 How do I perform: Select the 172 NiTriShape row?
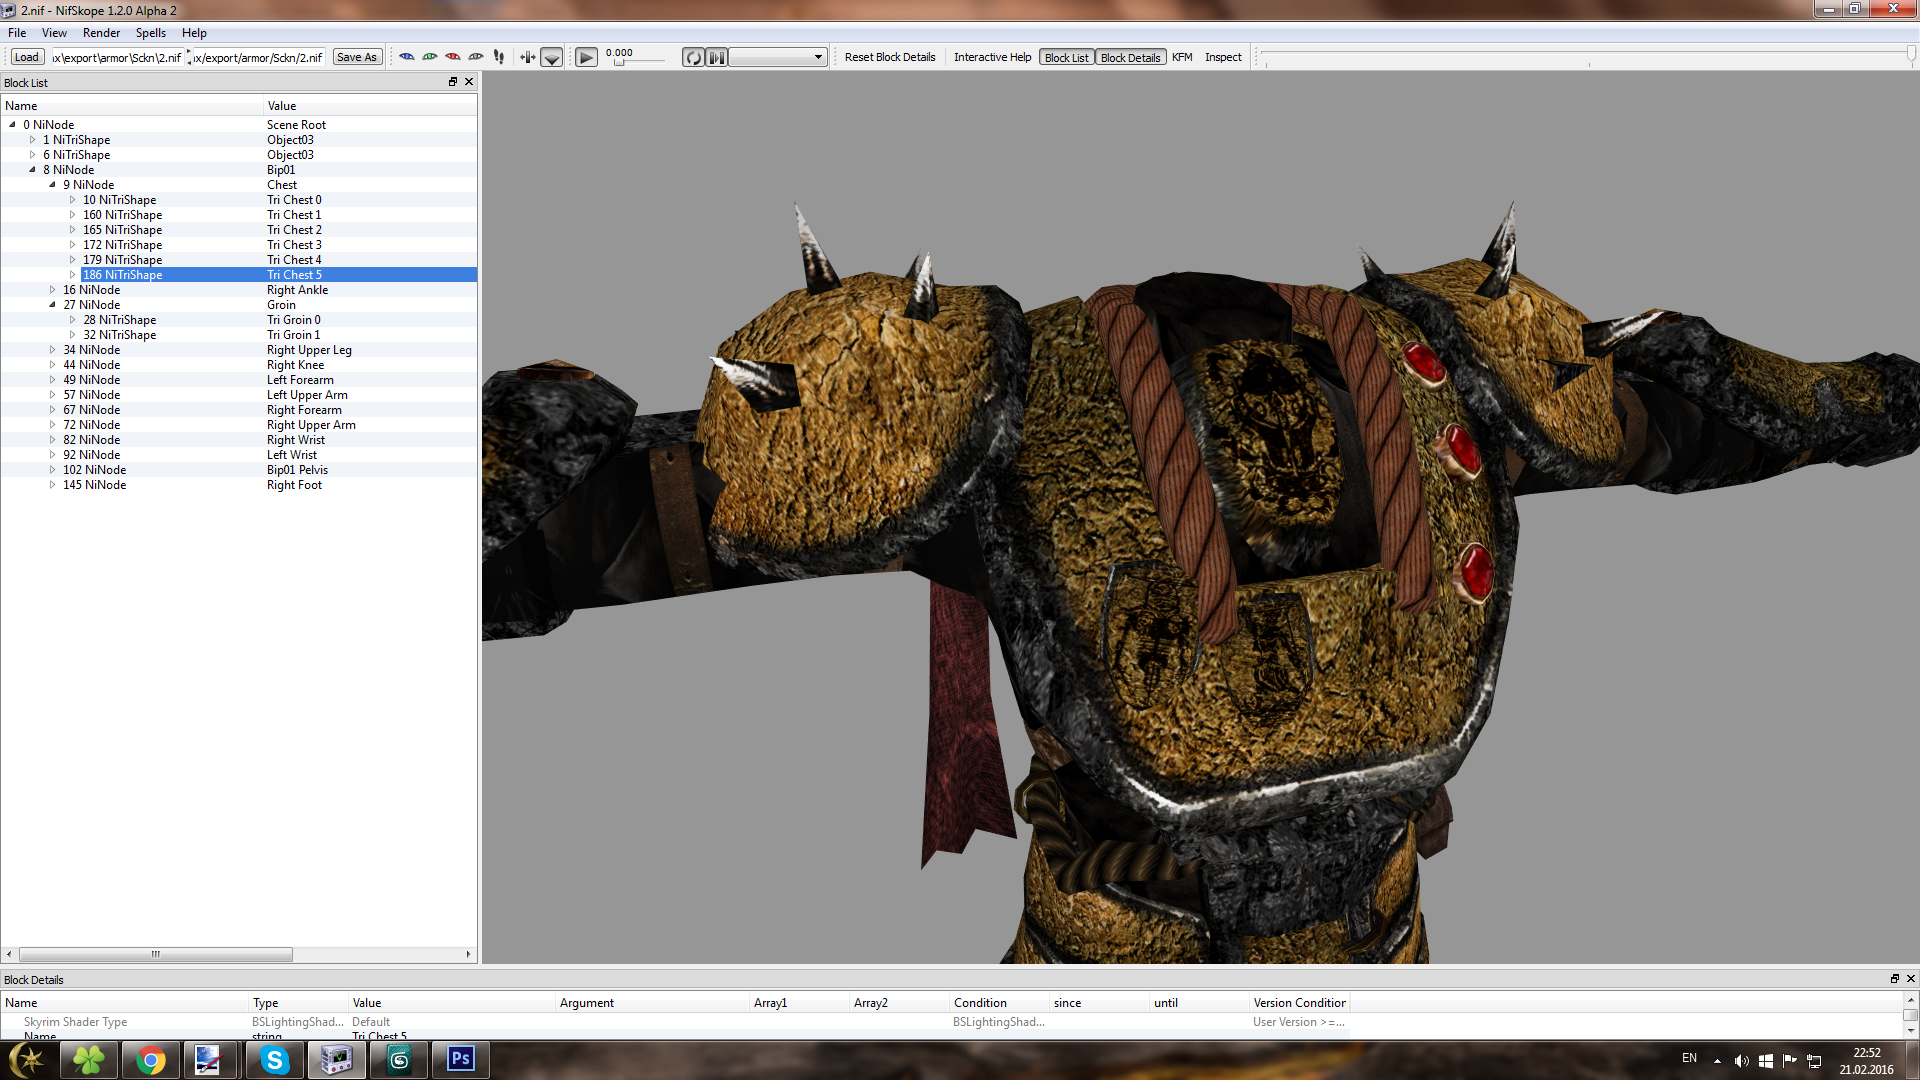[x=239, y=245]
